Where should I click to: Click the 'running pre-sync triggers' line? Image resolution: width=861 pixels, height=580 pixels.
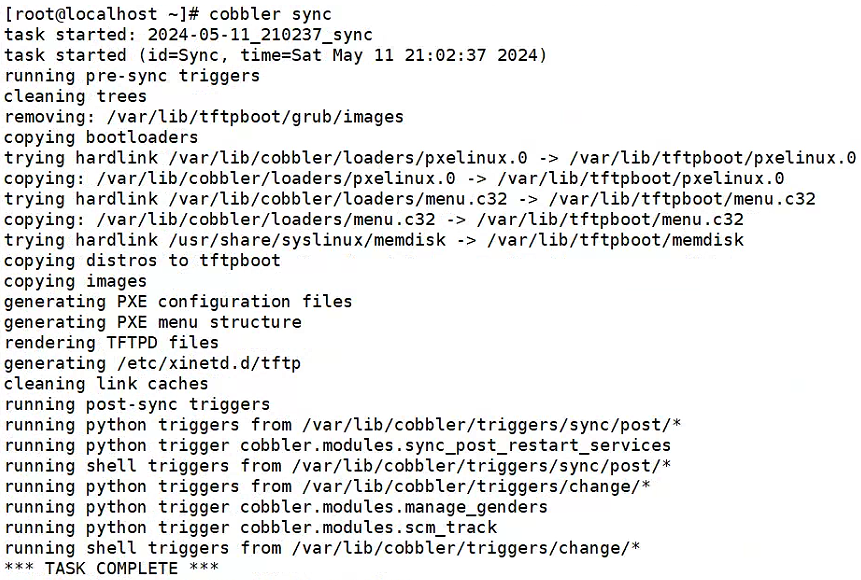[x=132, y=76]
